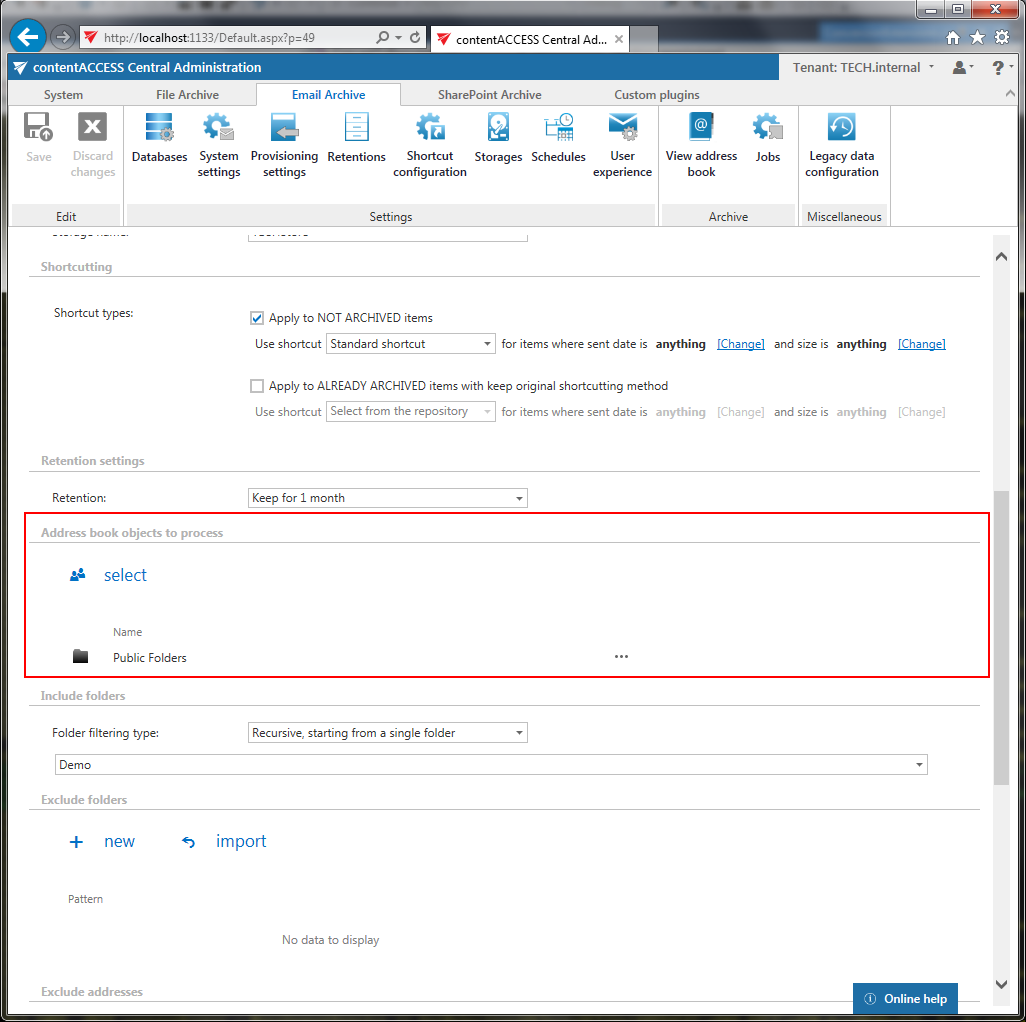Open the browser Tools gear

1002,37
